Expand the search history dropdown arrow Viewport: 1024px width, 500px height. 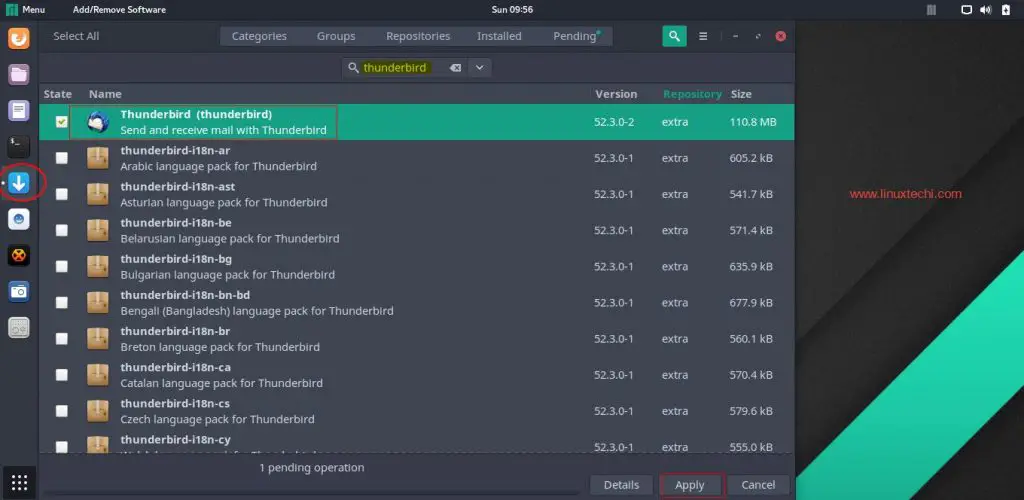479,68
